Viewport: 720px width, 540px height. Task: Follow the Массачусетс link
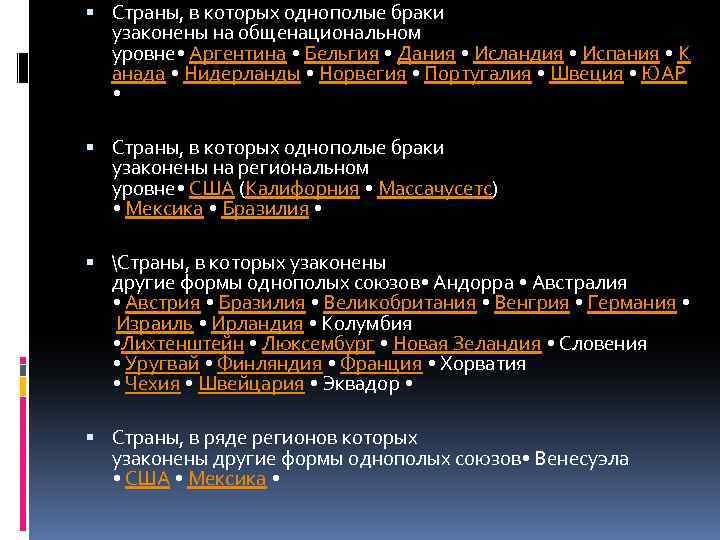tap(435, 188)
